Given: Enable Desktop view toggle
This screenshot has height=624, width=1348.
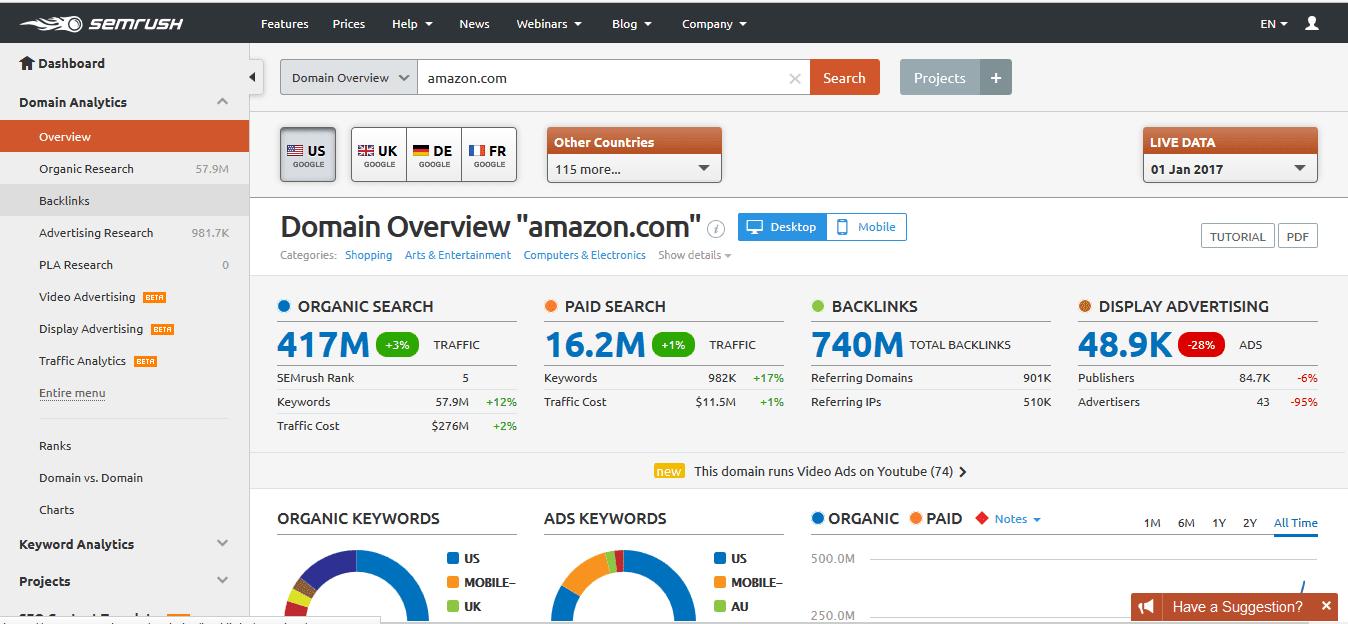Looking at the screenshot, I should [782, 227].
